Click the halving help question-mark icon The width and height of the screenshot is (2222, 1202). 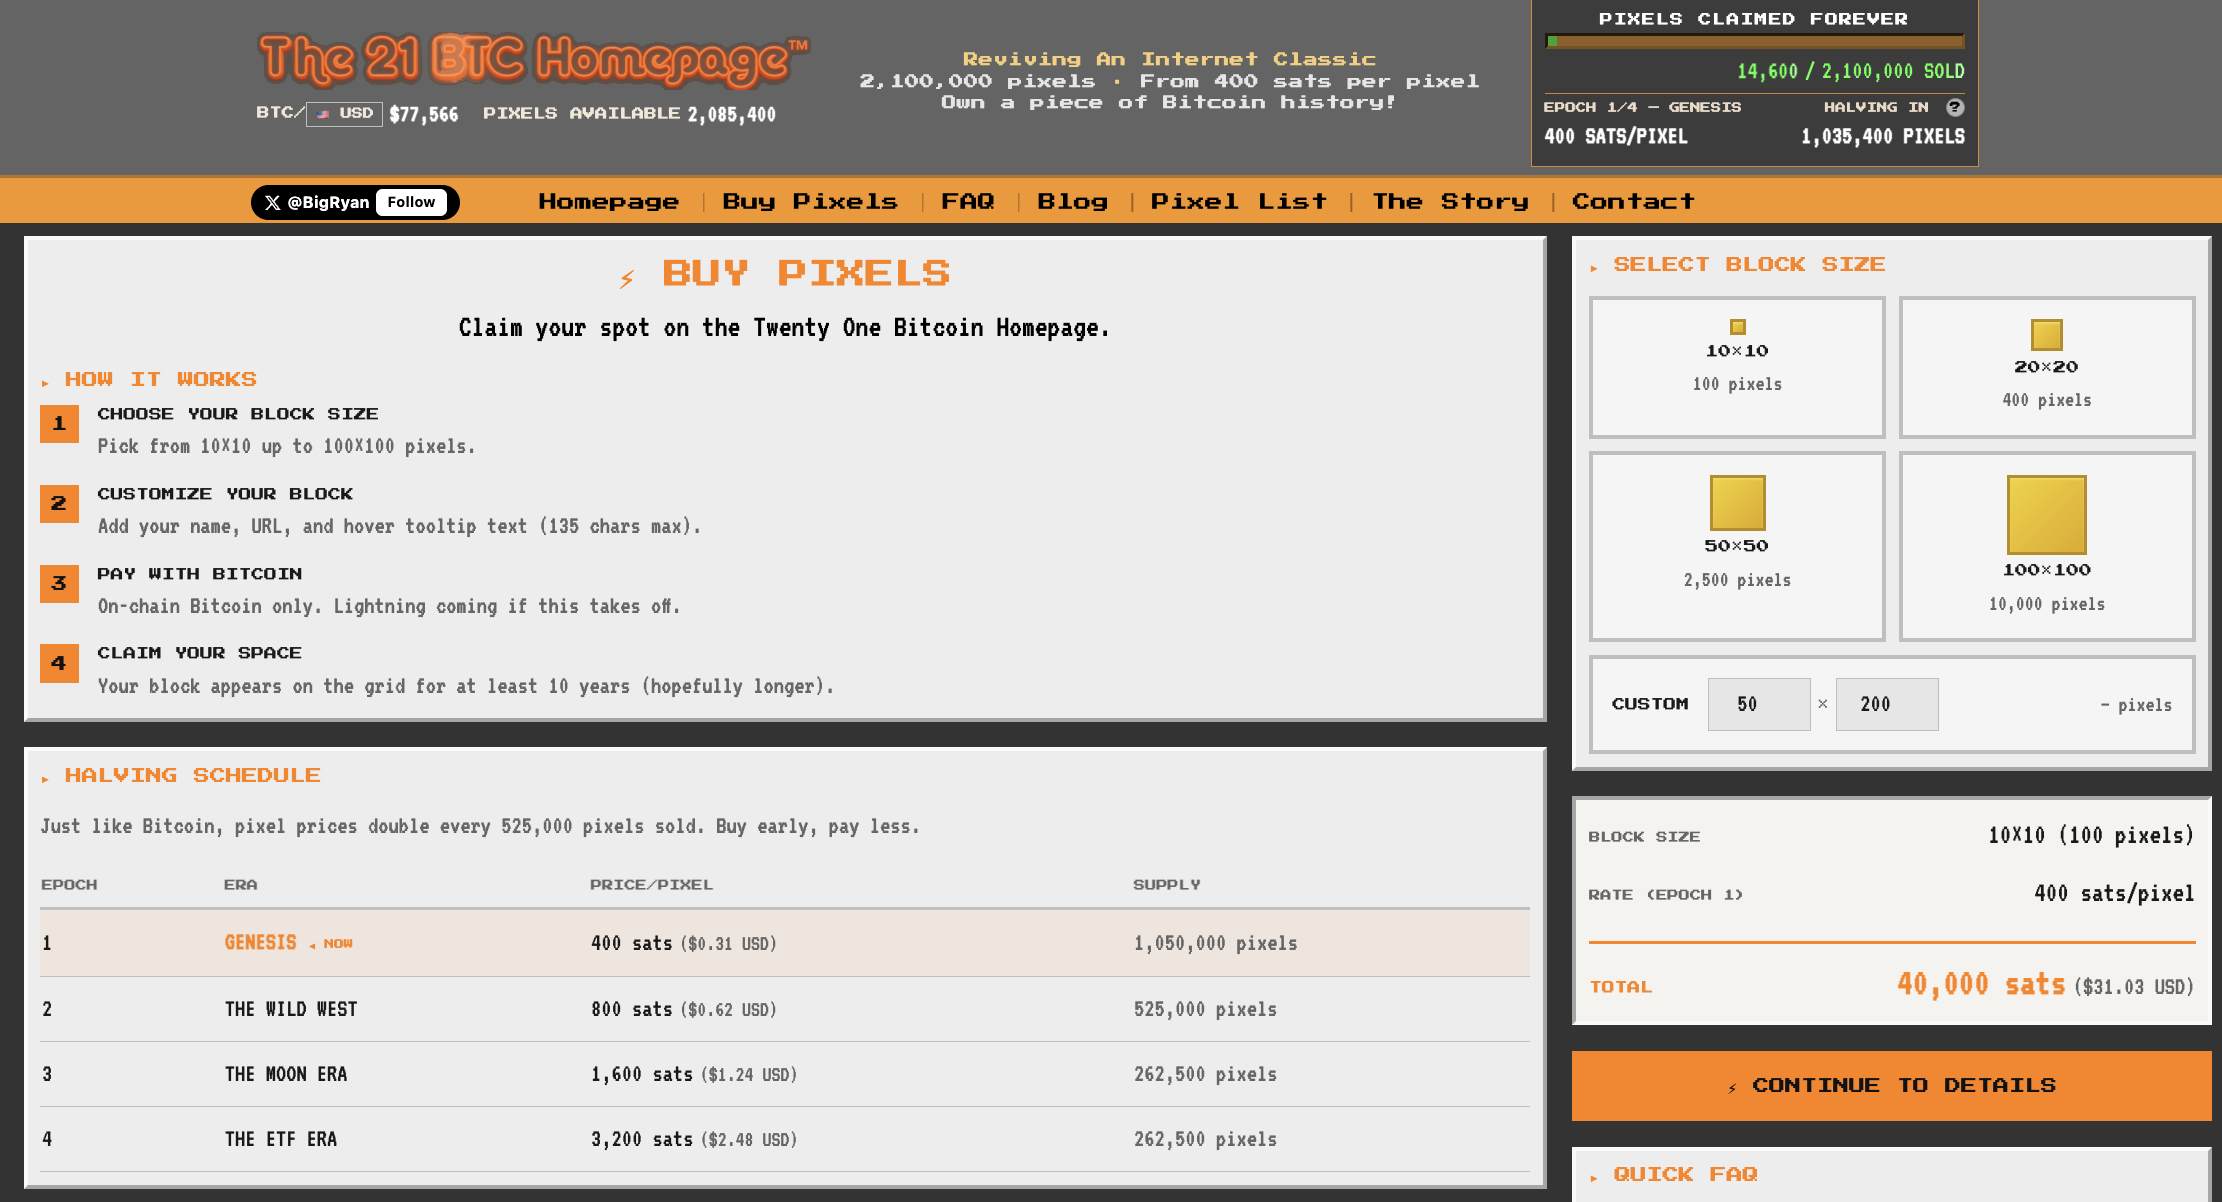(x=1954, y=107)
